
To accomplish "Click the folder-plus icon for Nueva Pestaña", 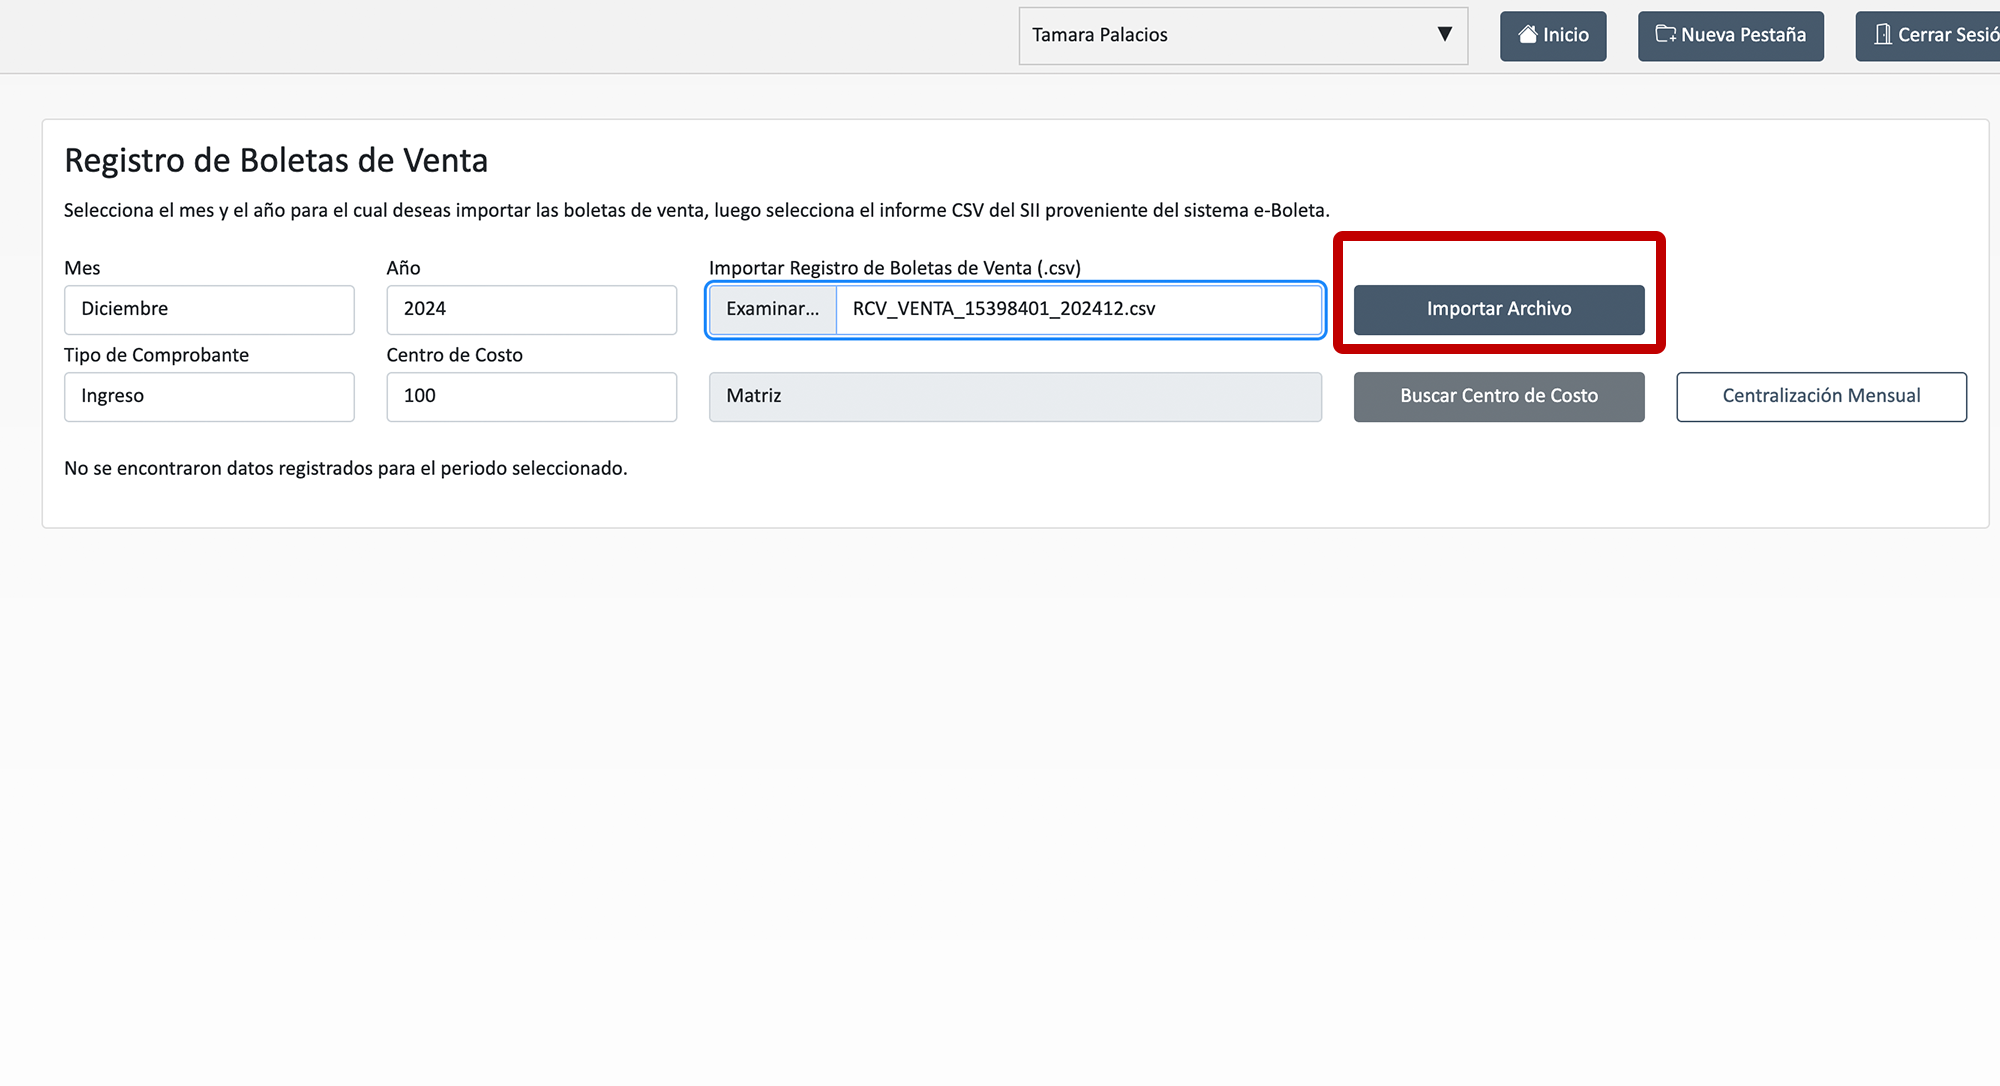I will 1665,35.
